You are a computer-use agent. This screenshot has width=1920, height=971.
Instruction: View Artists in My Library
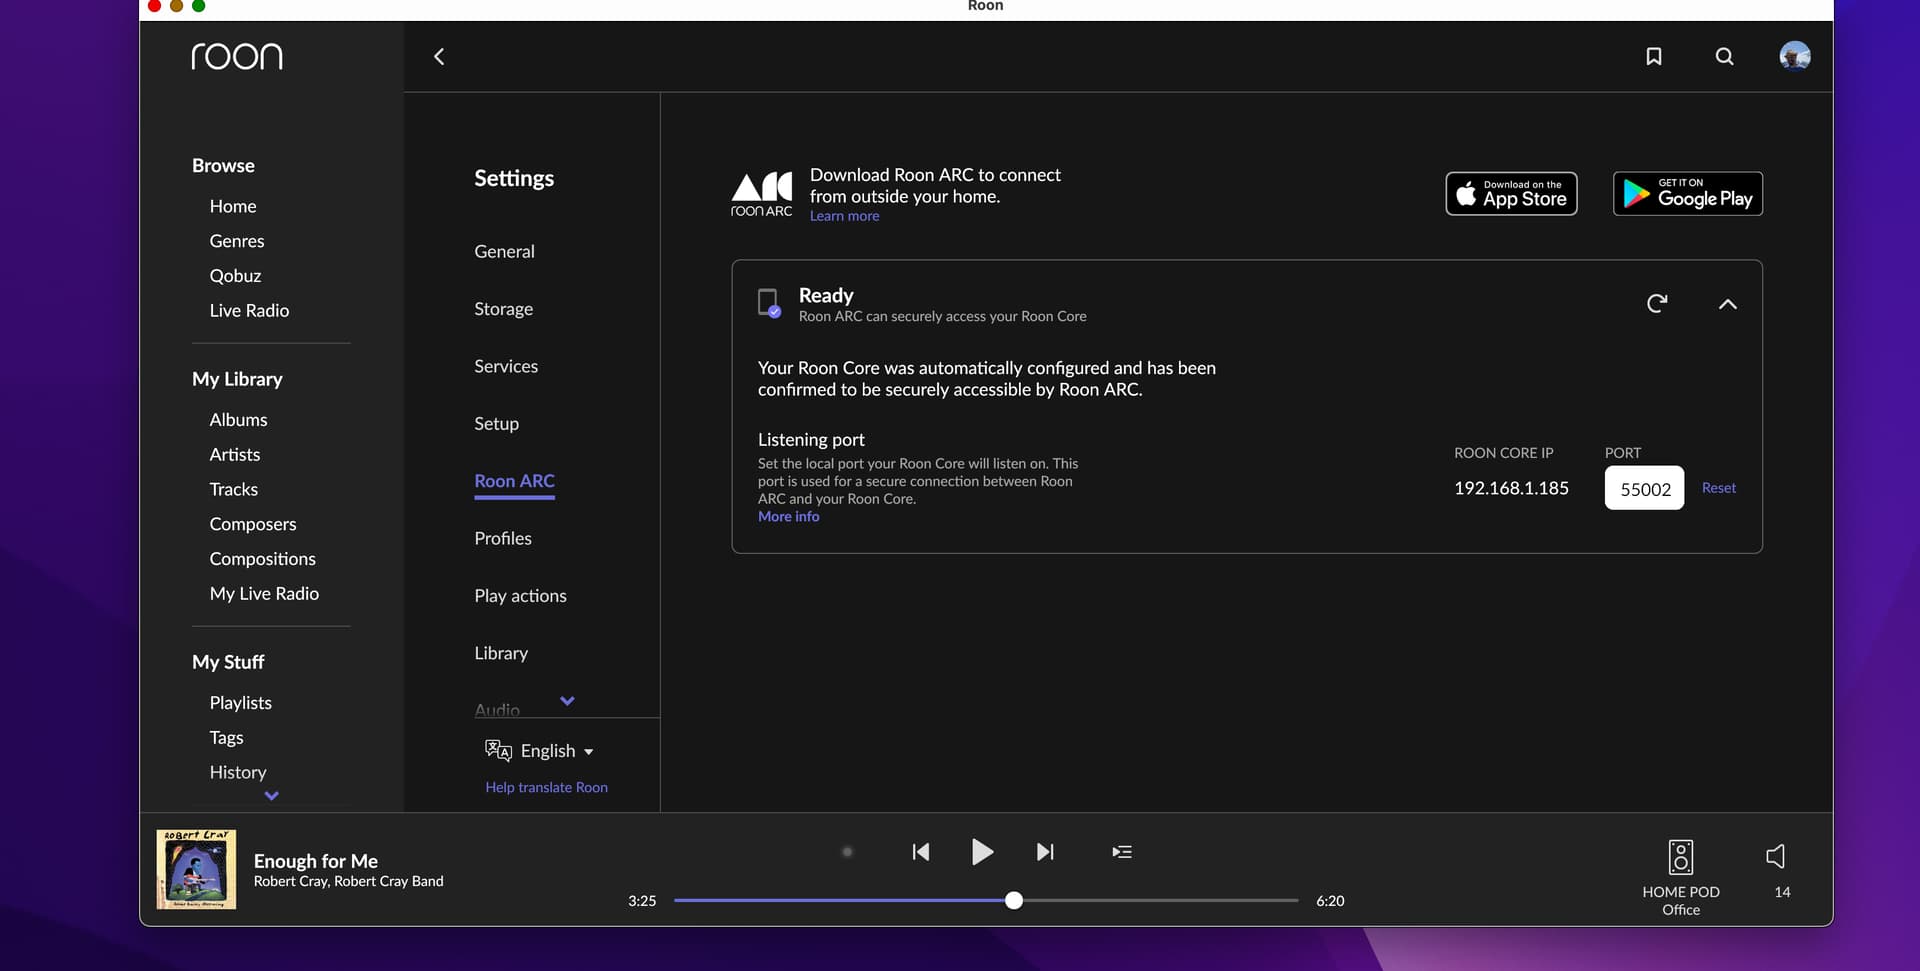pos(235,455)
